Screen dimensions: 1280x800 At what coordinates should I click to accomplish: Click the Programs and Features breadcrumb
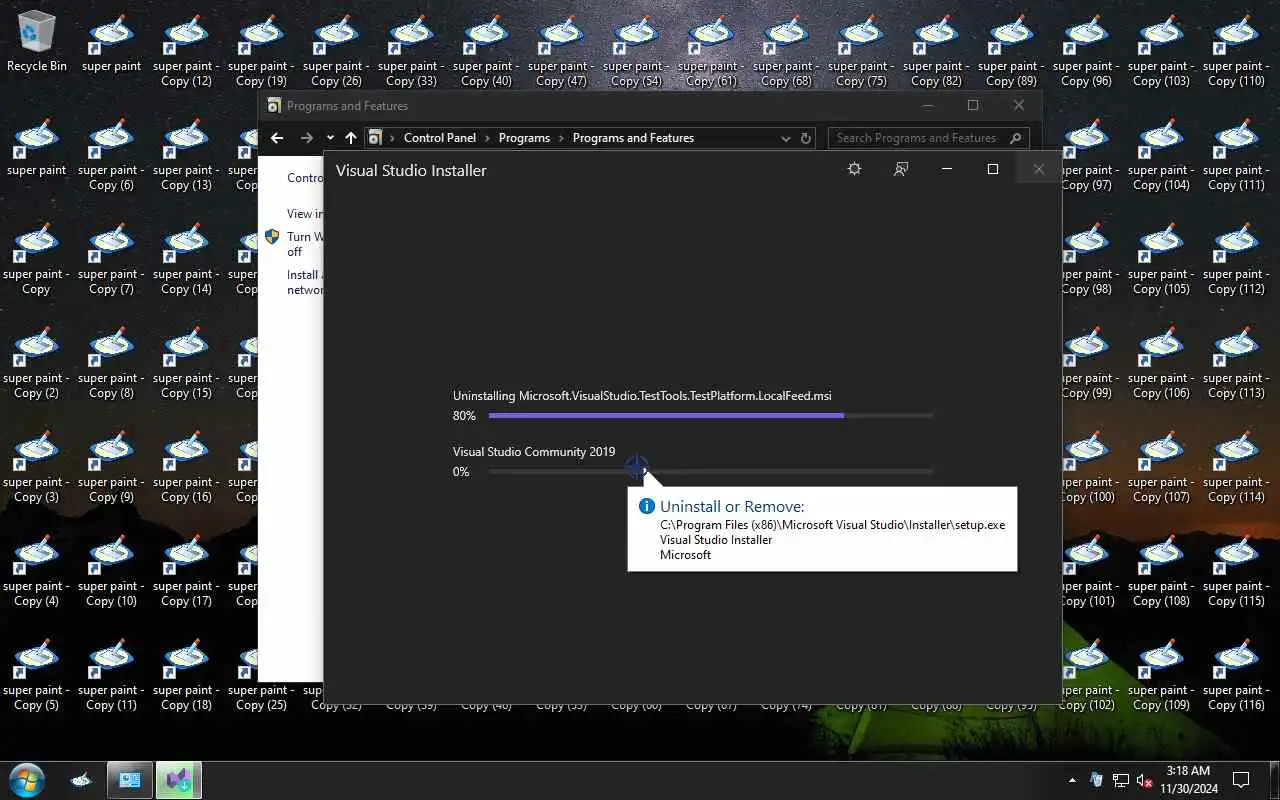[633, 138]
